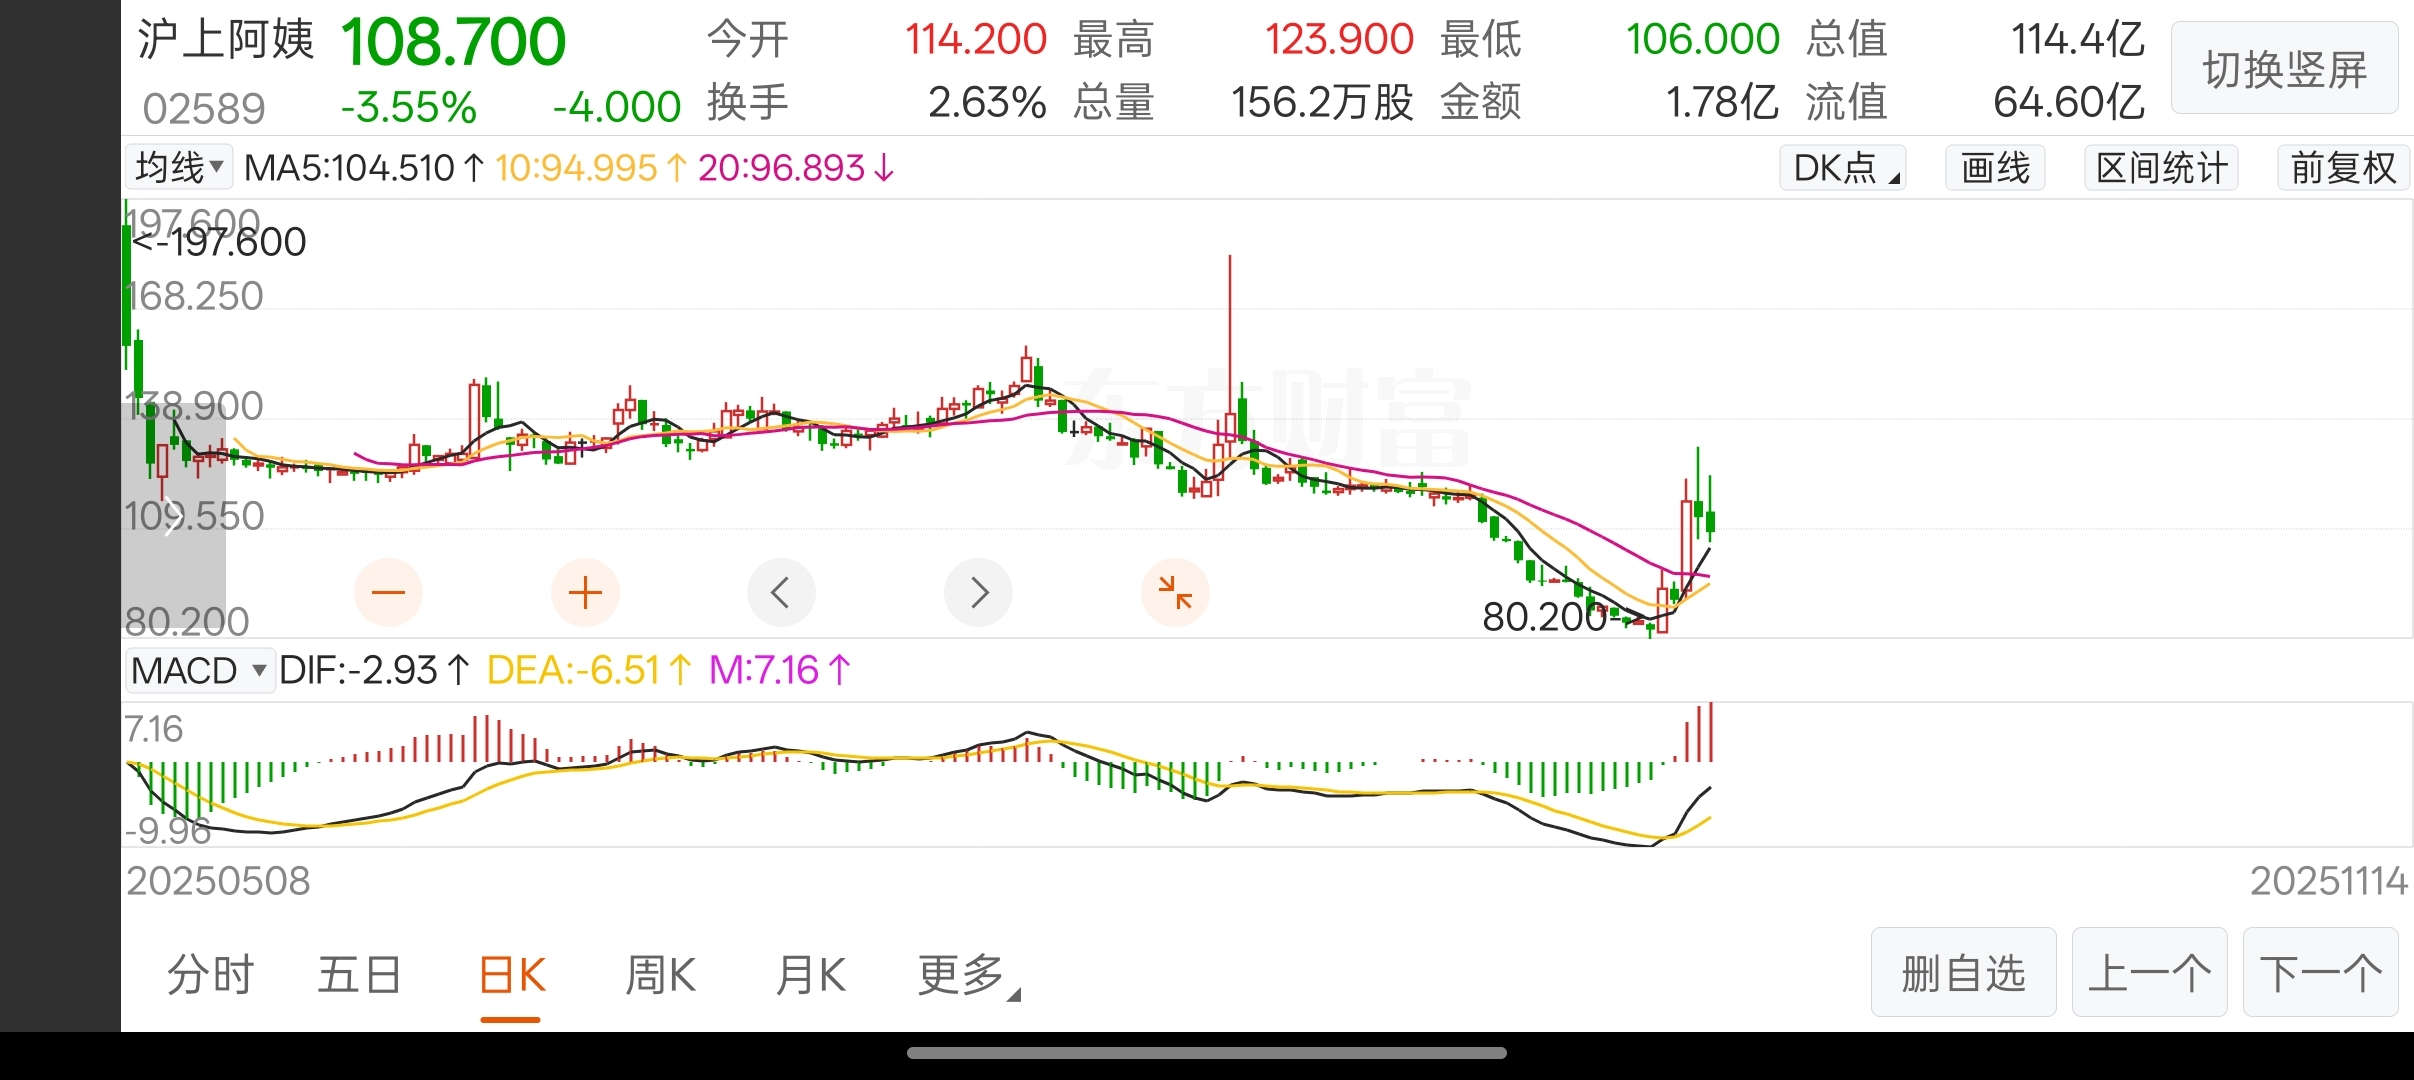Image resolution: width=2414 pixels, height=1080 pixels.
Task: Select the 月K tab
Action: pos(811,975)
